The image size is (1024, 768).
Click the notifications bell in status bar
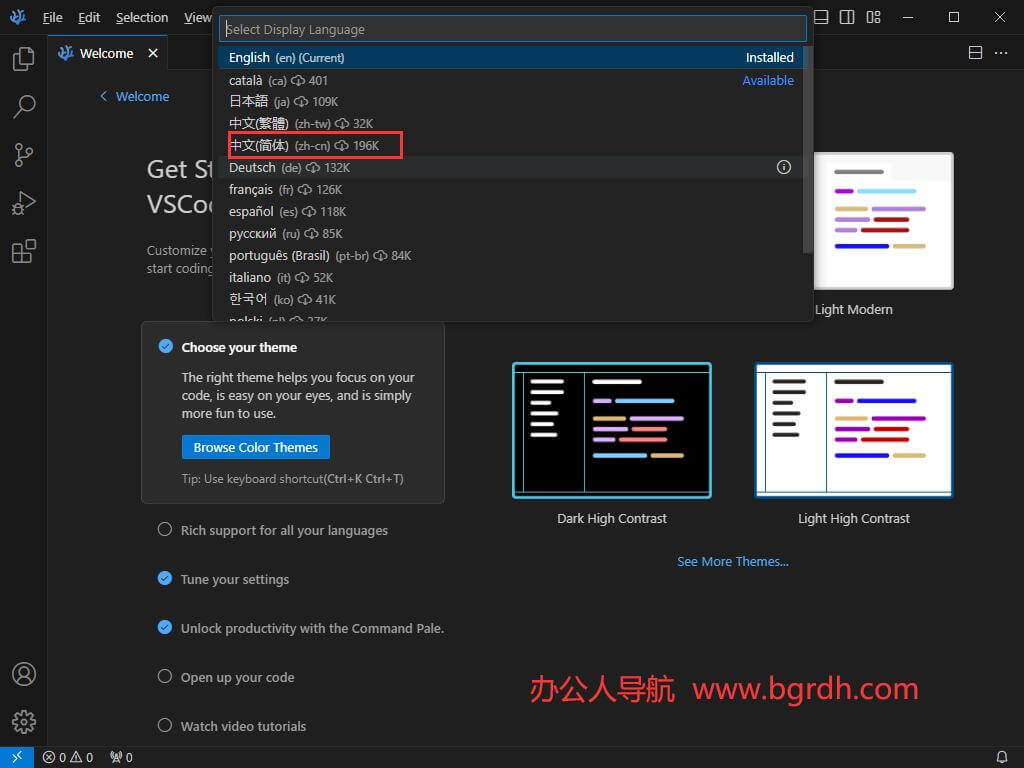pos(1001,757)
